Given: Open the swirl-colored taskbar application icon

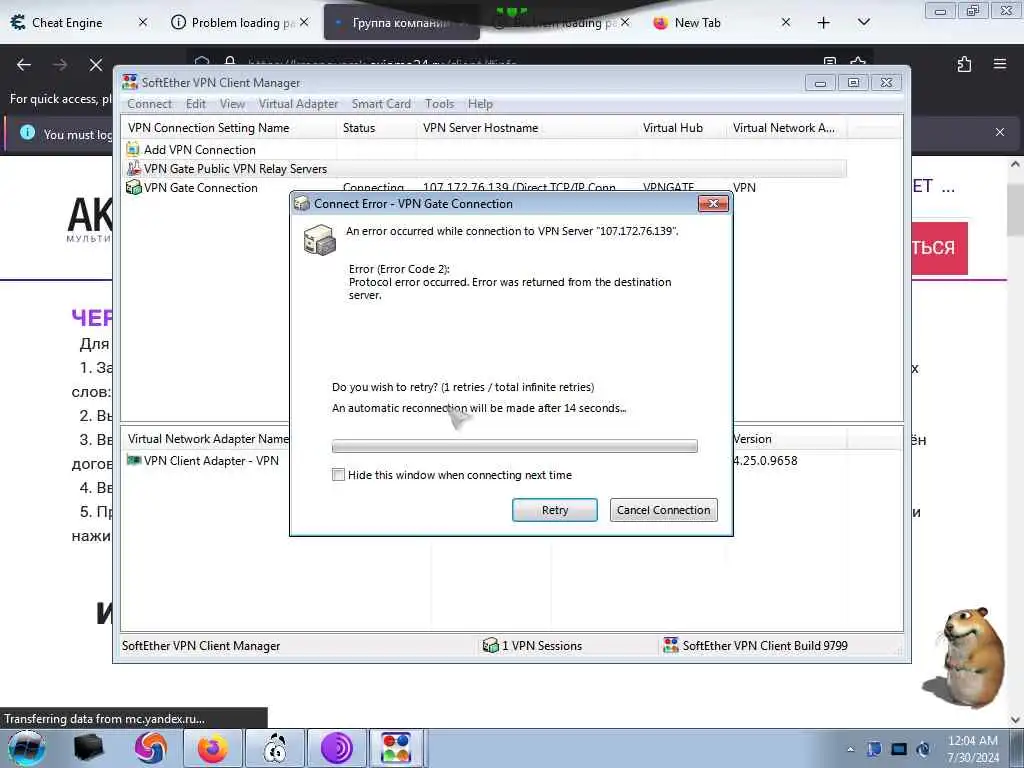Looking at the screenshot, I should [150, 748].
